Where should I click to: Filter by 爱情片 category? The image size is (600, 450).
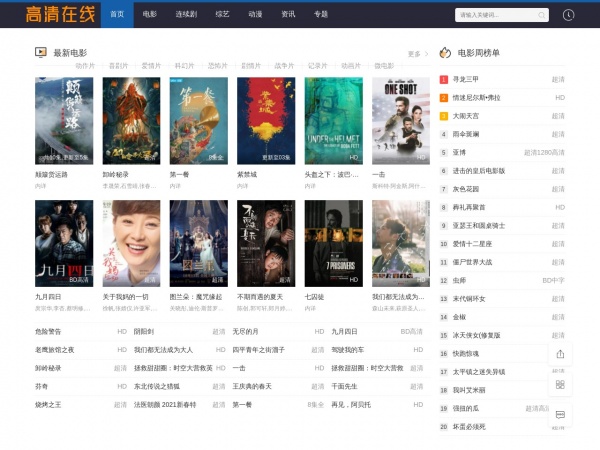point(151,66)
